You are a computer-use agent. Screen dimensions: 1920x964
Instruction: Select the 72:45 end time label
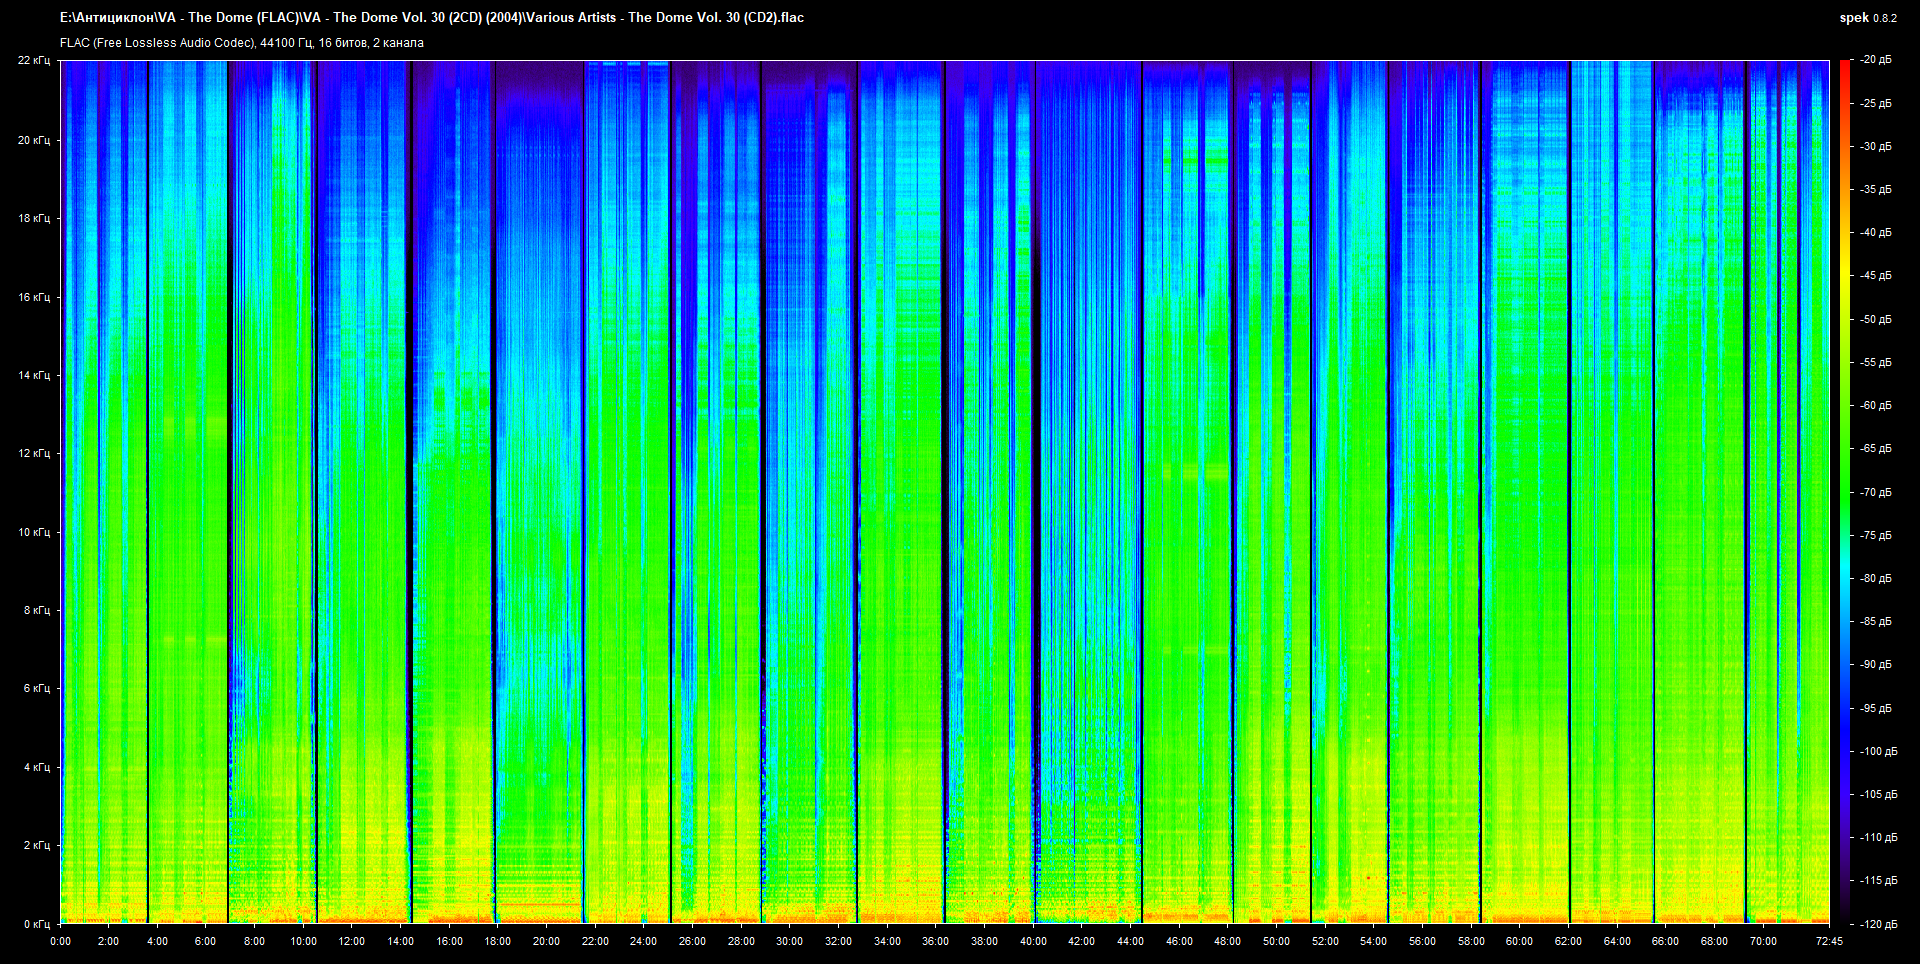pos(1829,941)
